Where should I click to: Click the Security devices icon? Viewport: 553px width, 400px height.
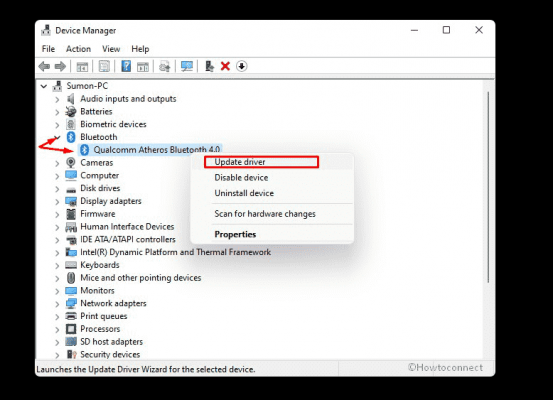coord(72,354)
